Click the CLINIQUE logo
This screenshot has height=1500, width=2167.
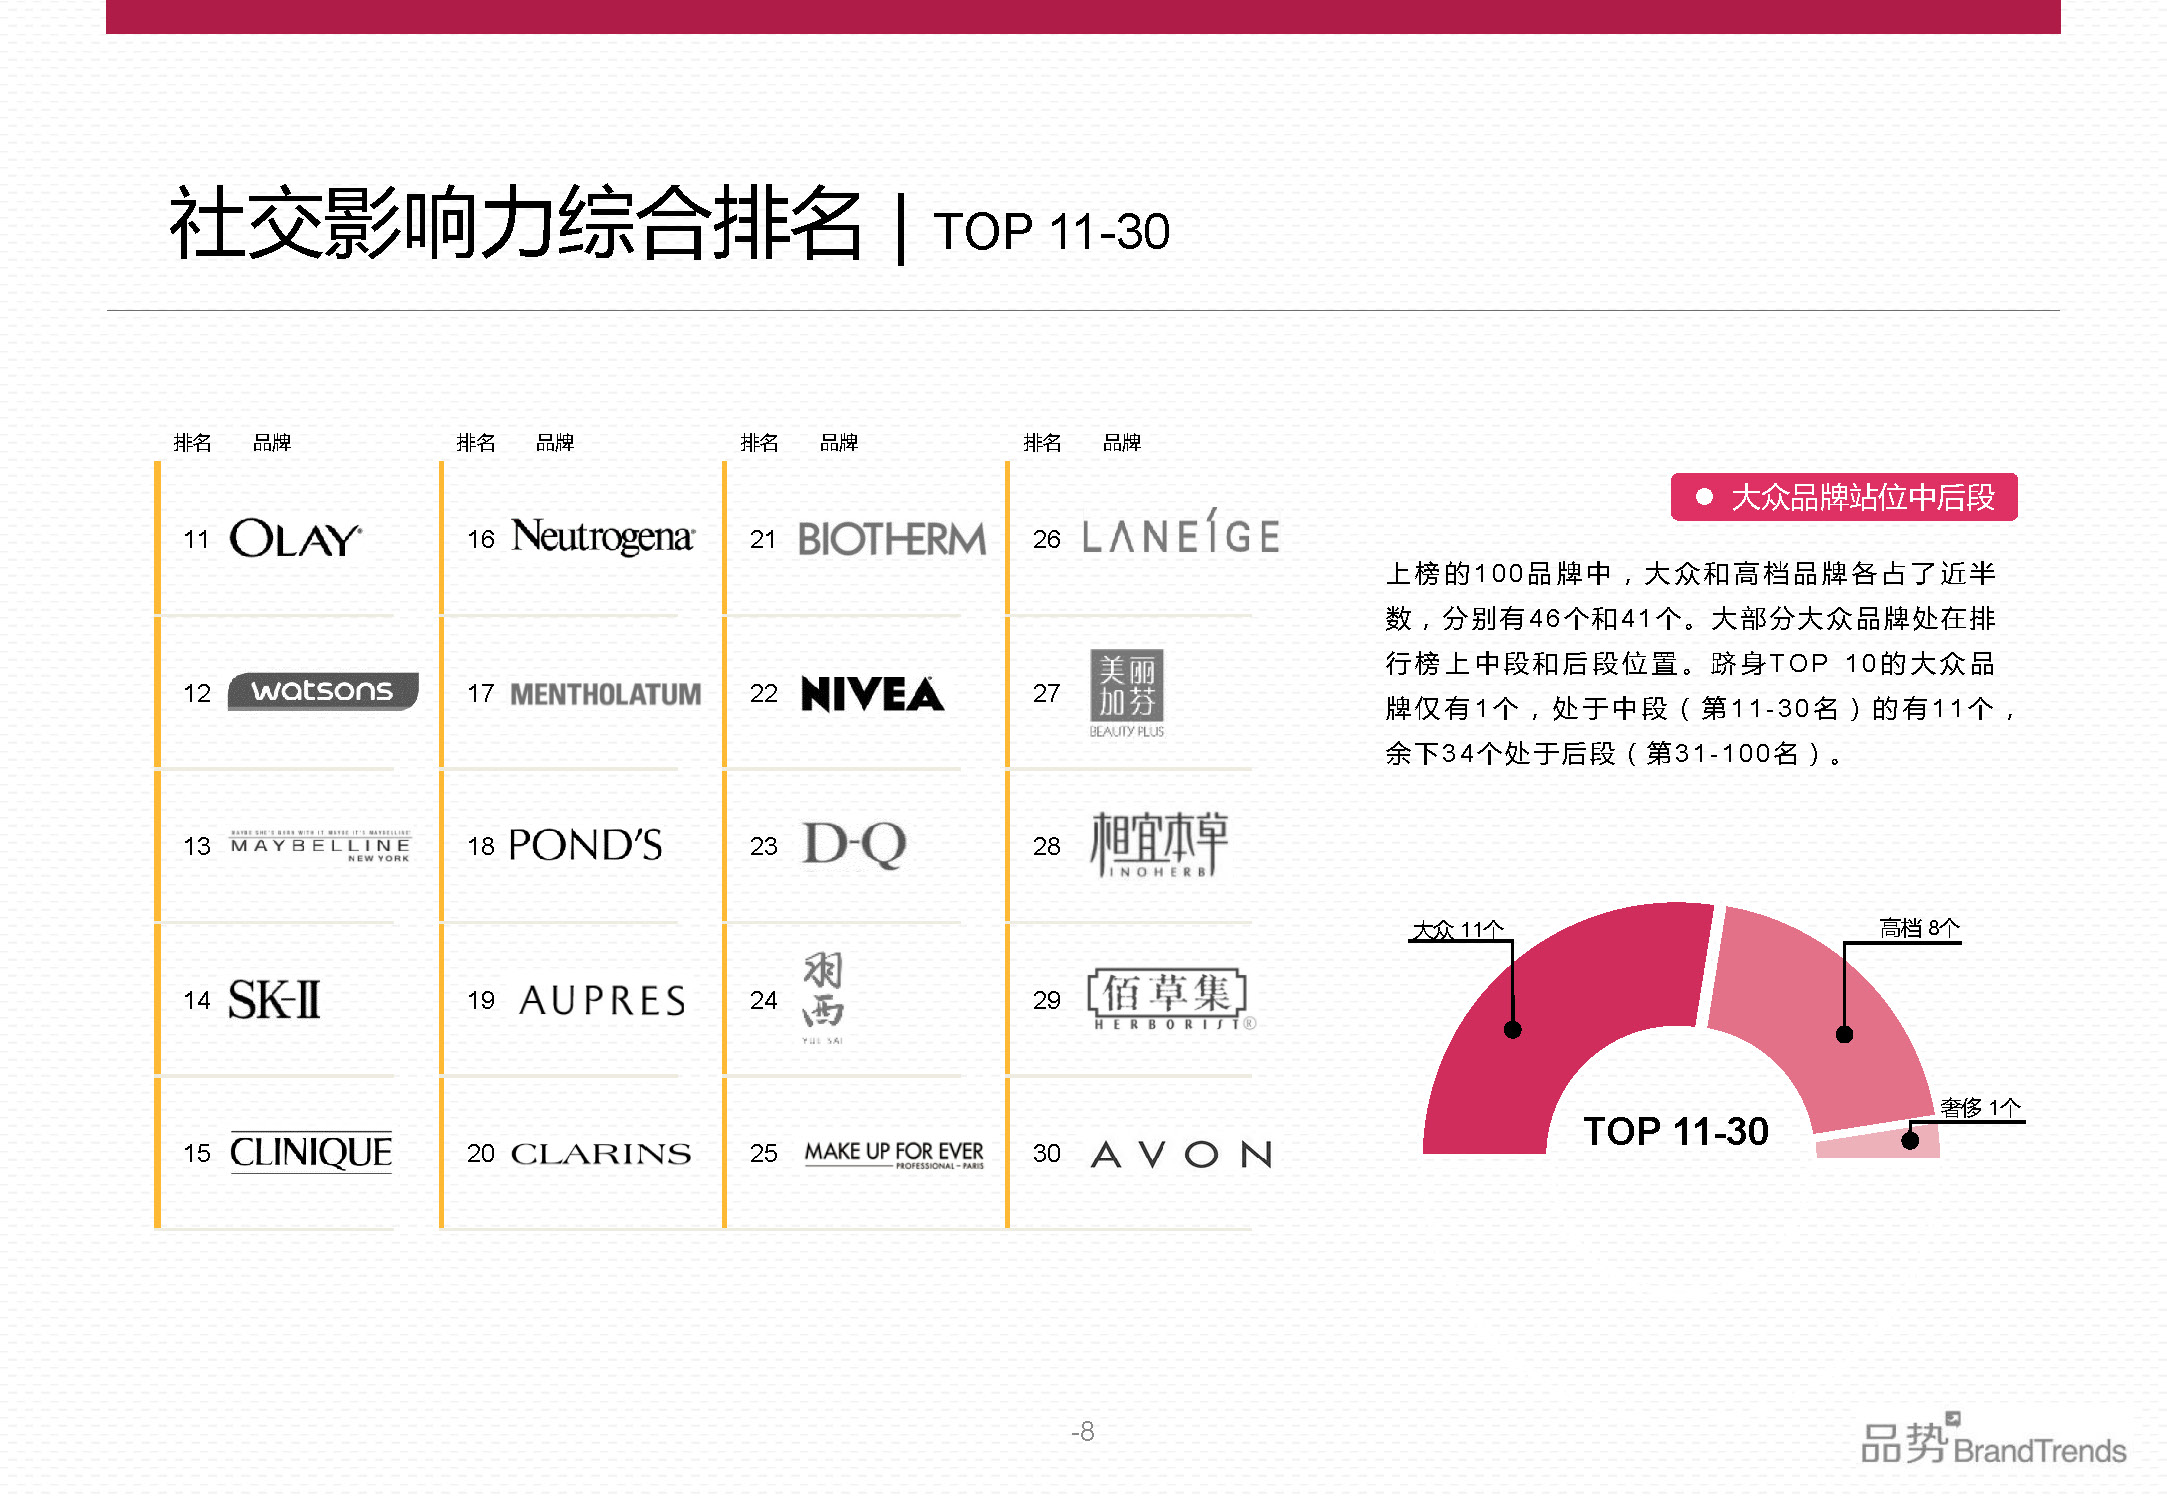pos(312,1152)
